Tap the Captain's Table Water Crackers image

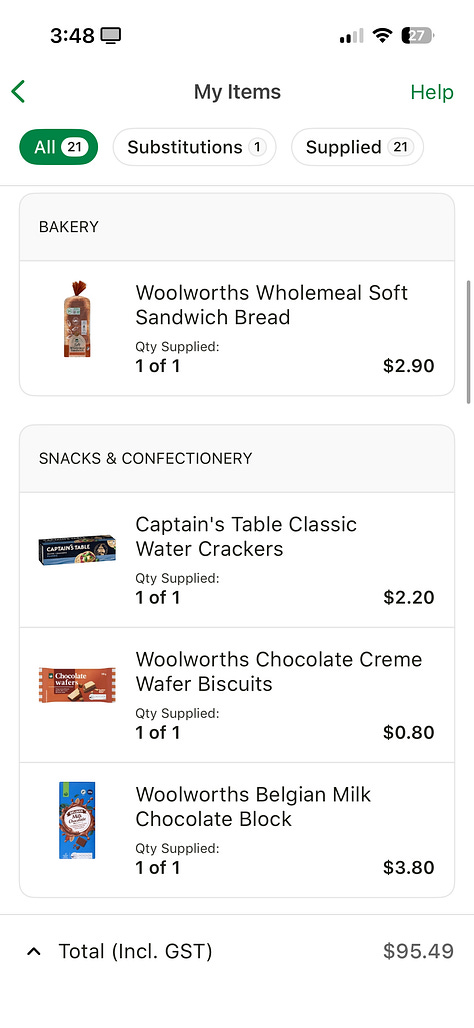[x=77, y=549]
